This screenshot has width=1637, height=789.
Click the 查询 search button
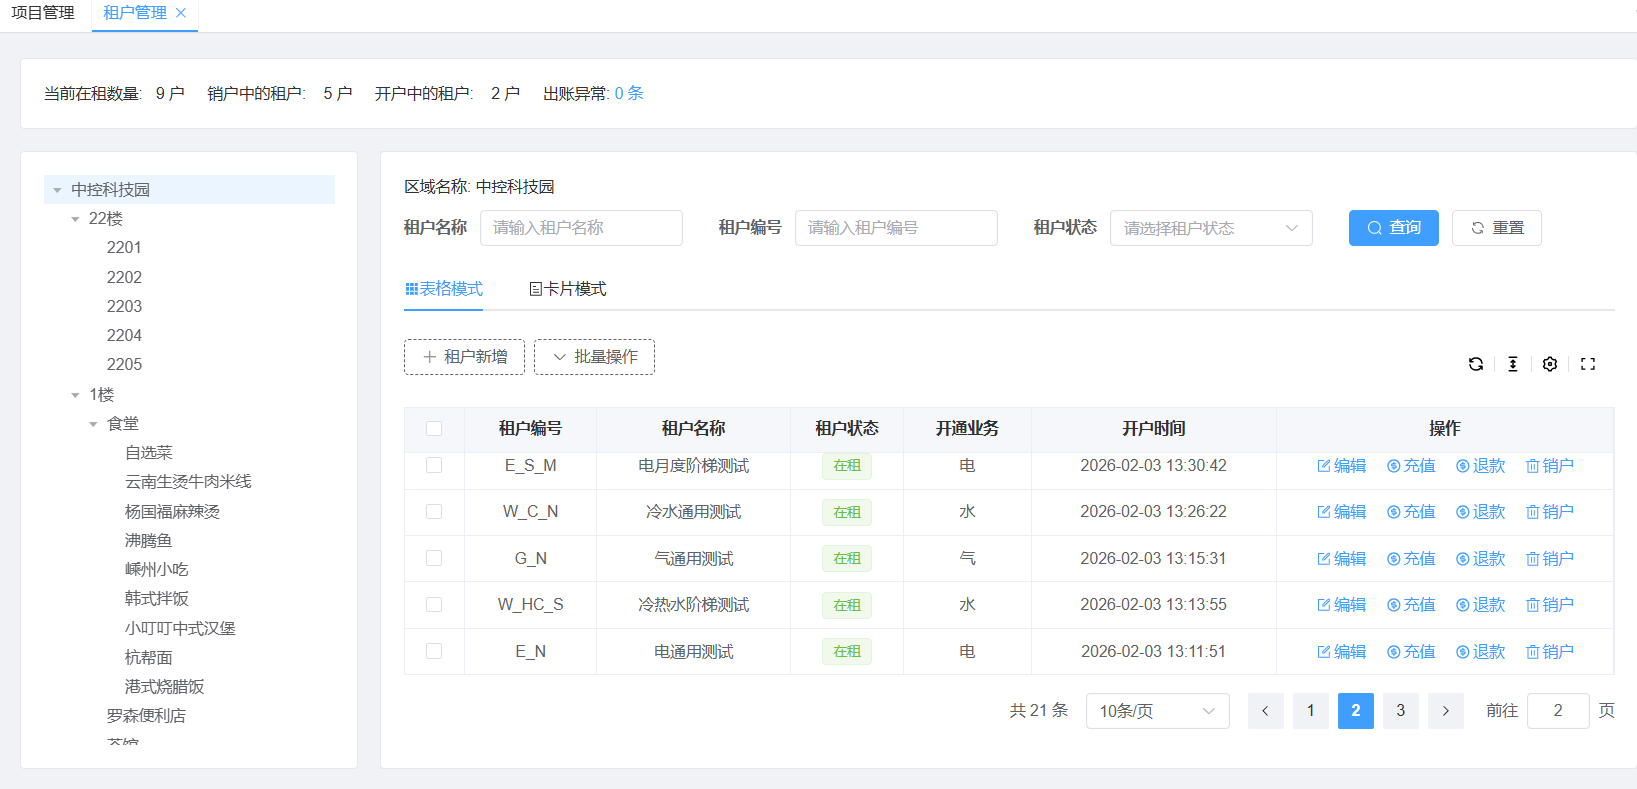click(1393, 228)
